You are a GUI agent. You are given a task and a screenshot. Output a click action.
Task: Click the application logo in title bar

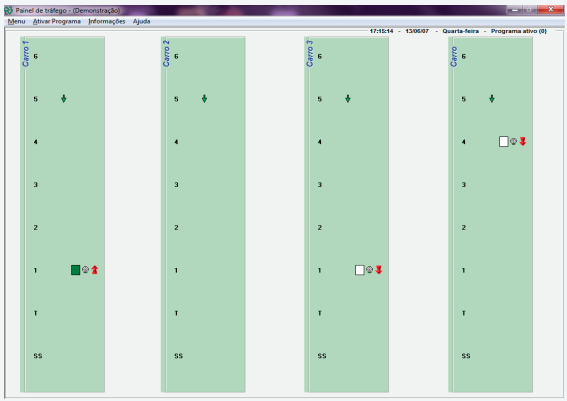click(x=8, y=10)
